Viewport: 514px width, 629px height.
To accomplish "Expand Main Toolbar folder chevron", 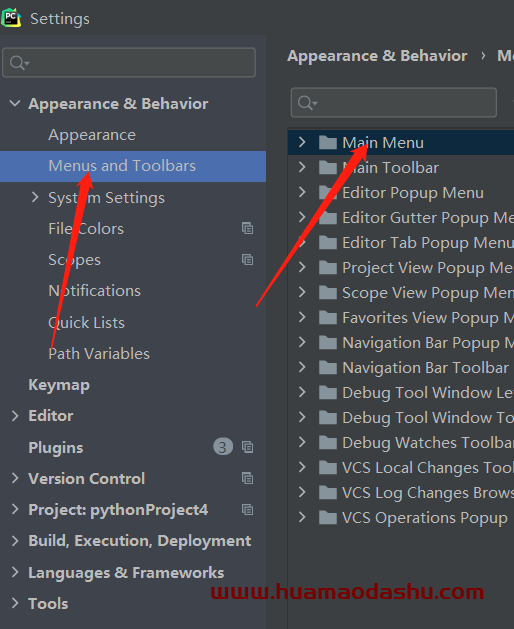I will coord(302,167).
